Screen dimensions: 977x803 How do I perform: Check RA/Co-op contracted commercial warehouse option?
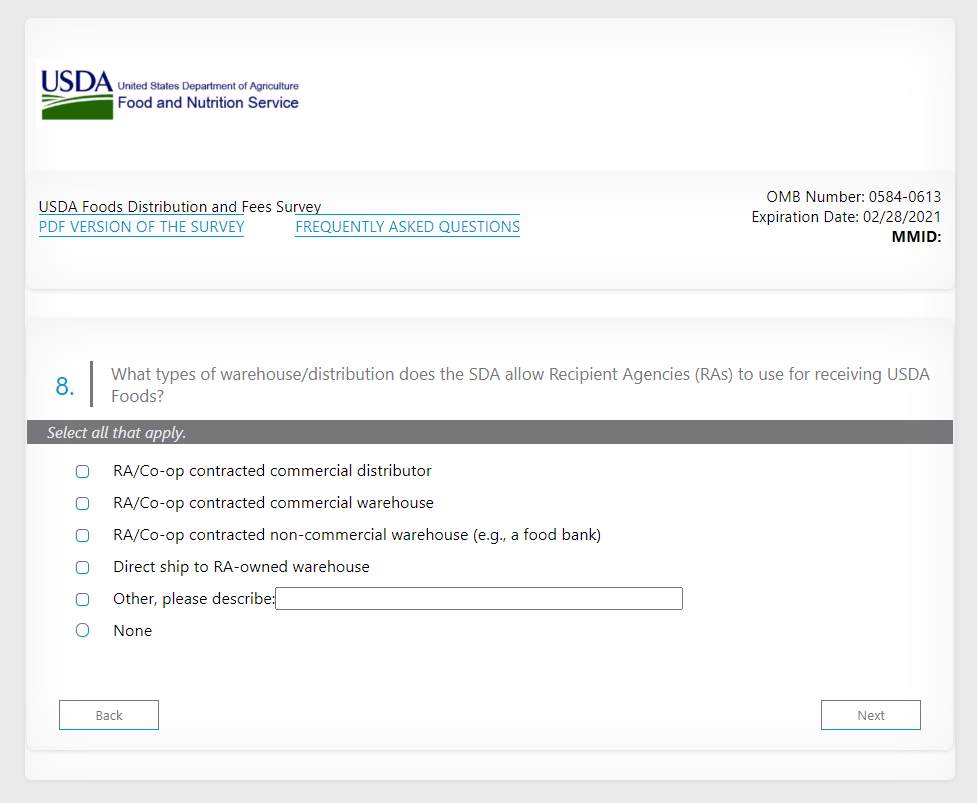point(82,503)
